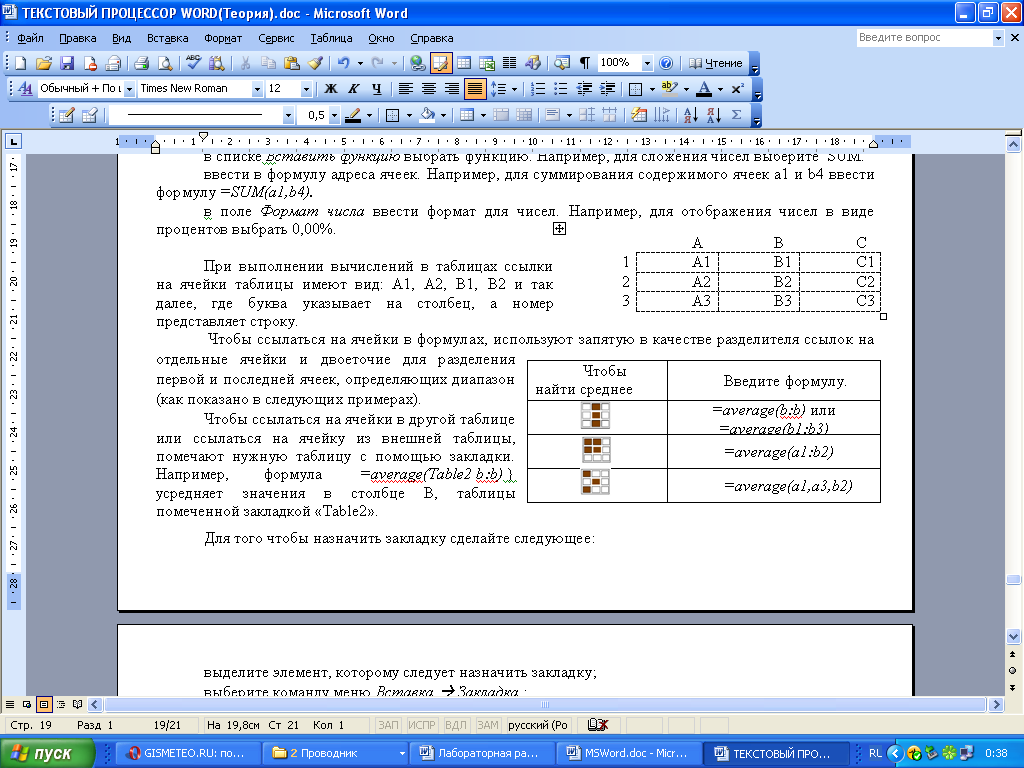Sort table ascending
The width and height of the screenshot is (1024, 768).
690,115
